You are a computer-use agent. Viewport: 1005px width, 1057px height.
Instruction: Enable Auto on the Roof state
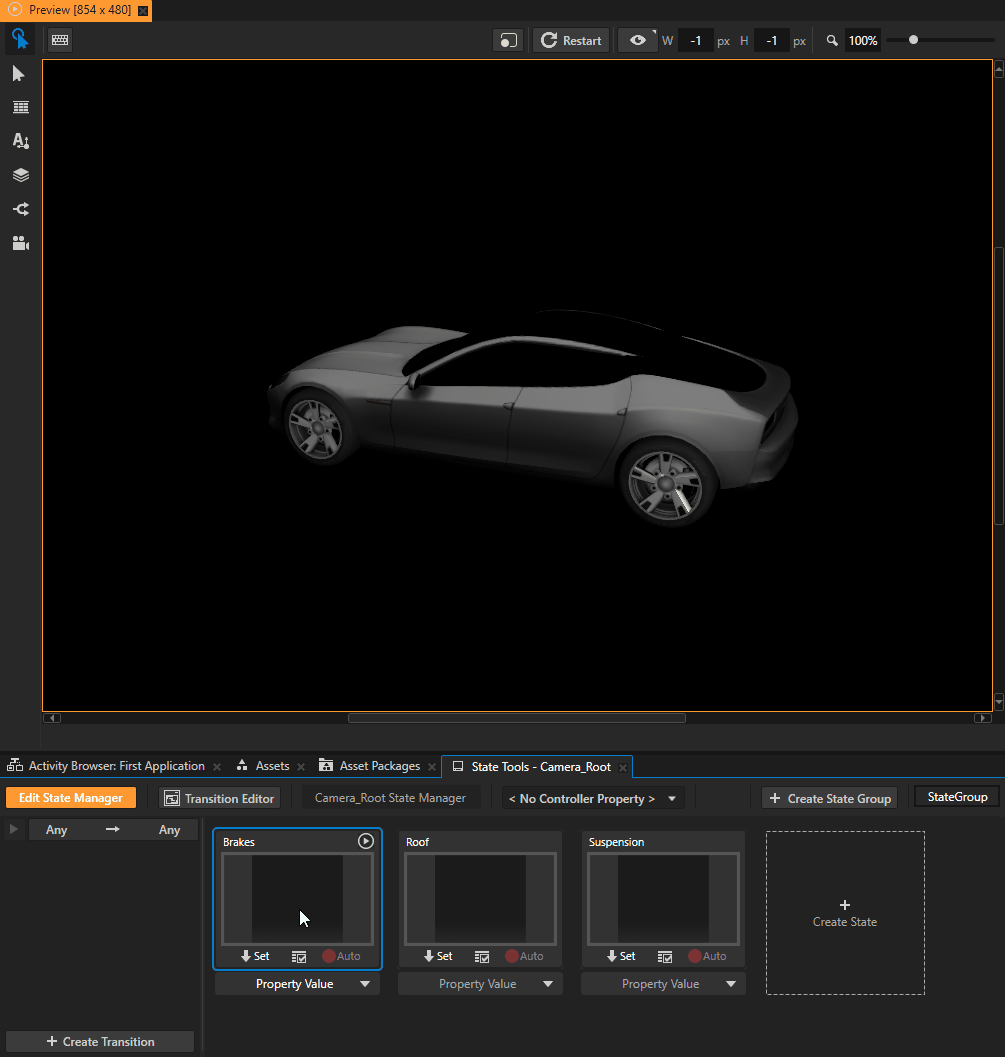(524, 956)
